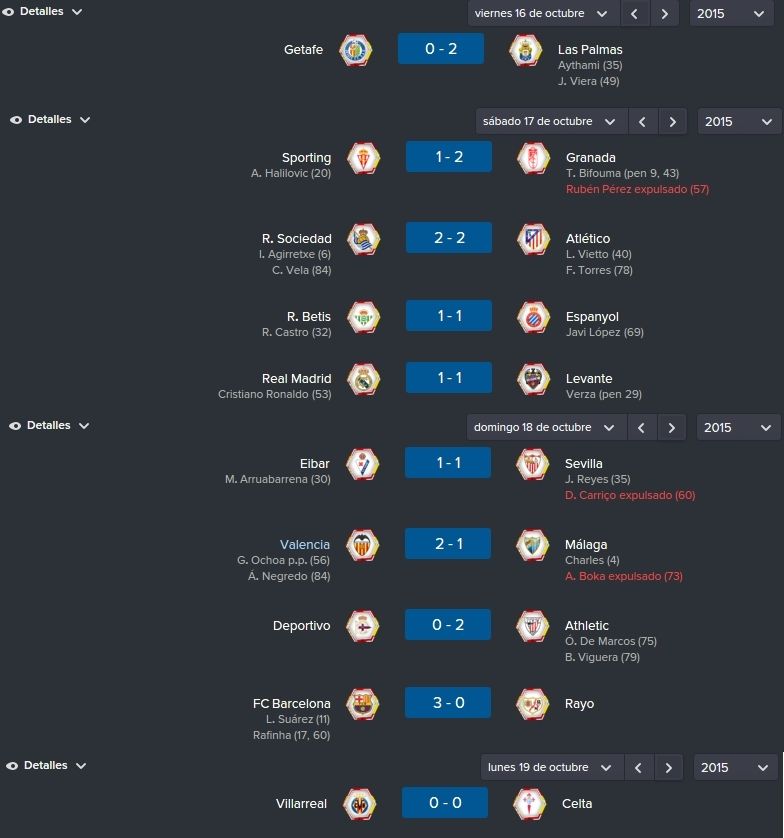Open the lunes 19 de octubre date selector
The height and width of the screenshot is (838, 784).
[x=552, y=768]
